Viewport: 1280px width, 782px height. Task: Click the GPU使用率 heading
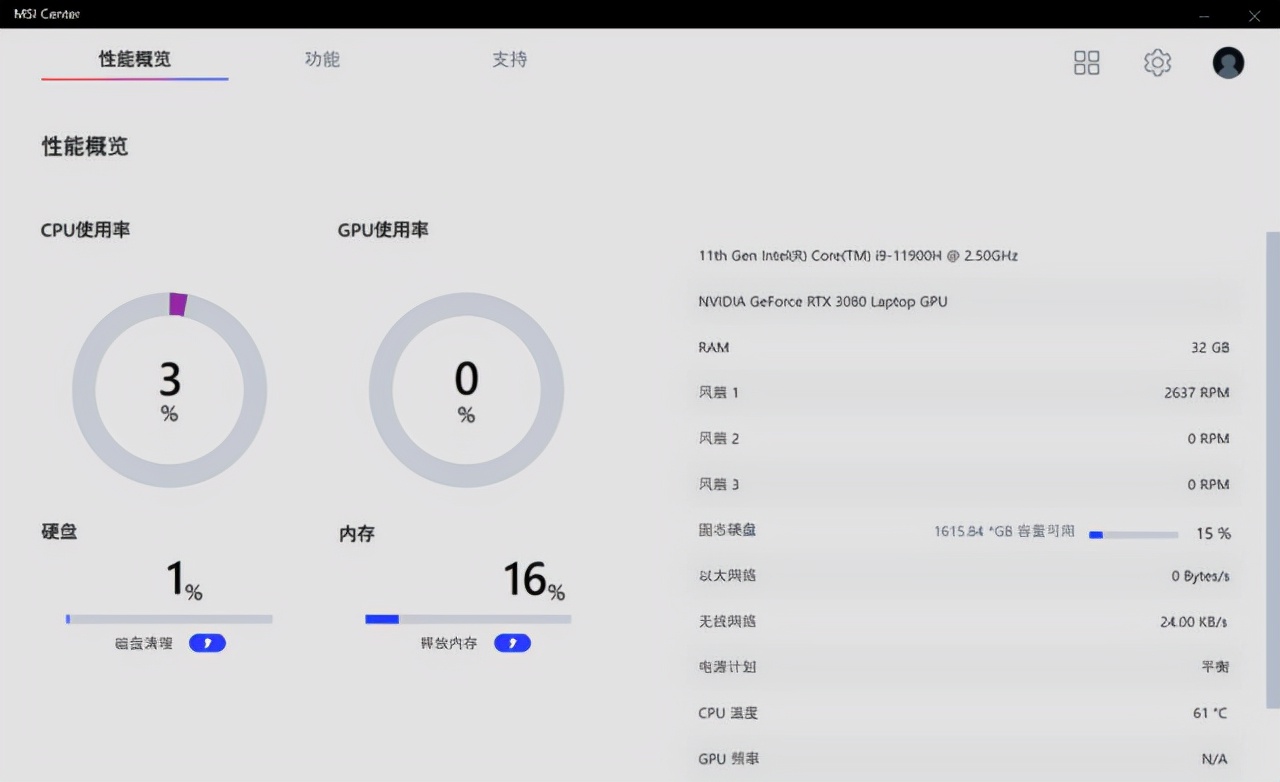(383, 230)
